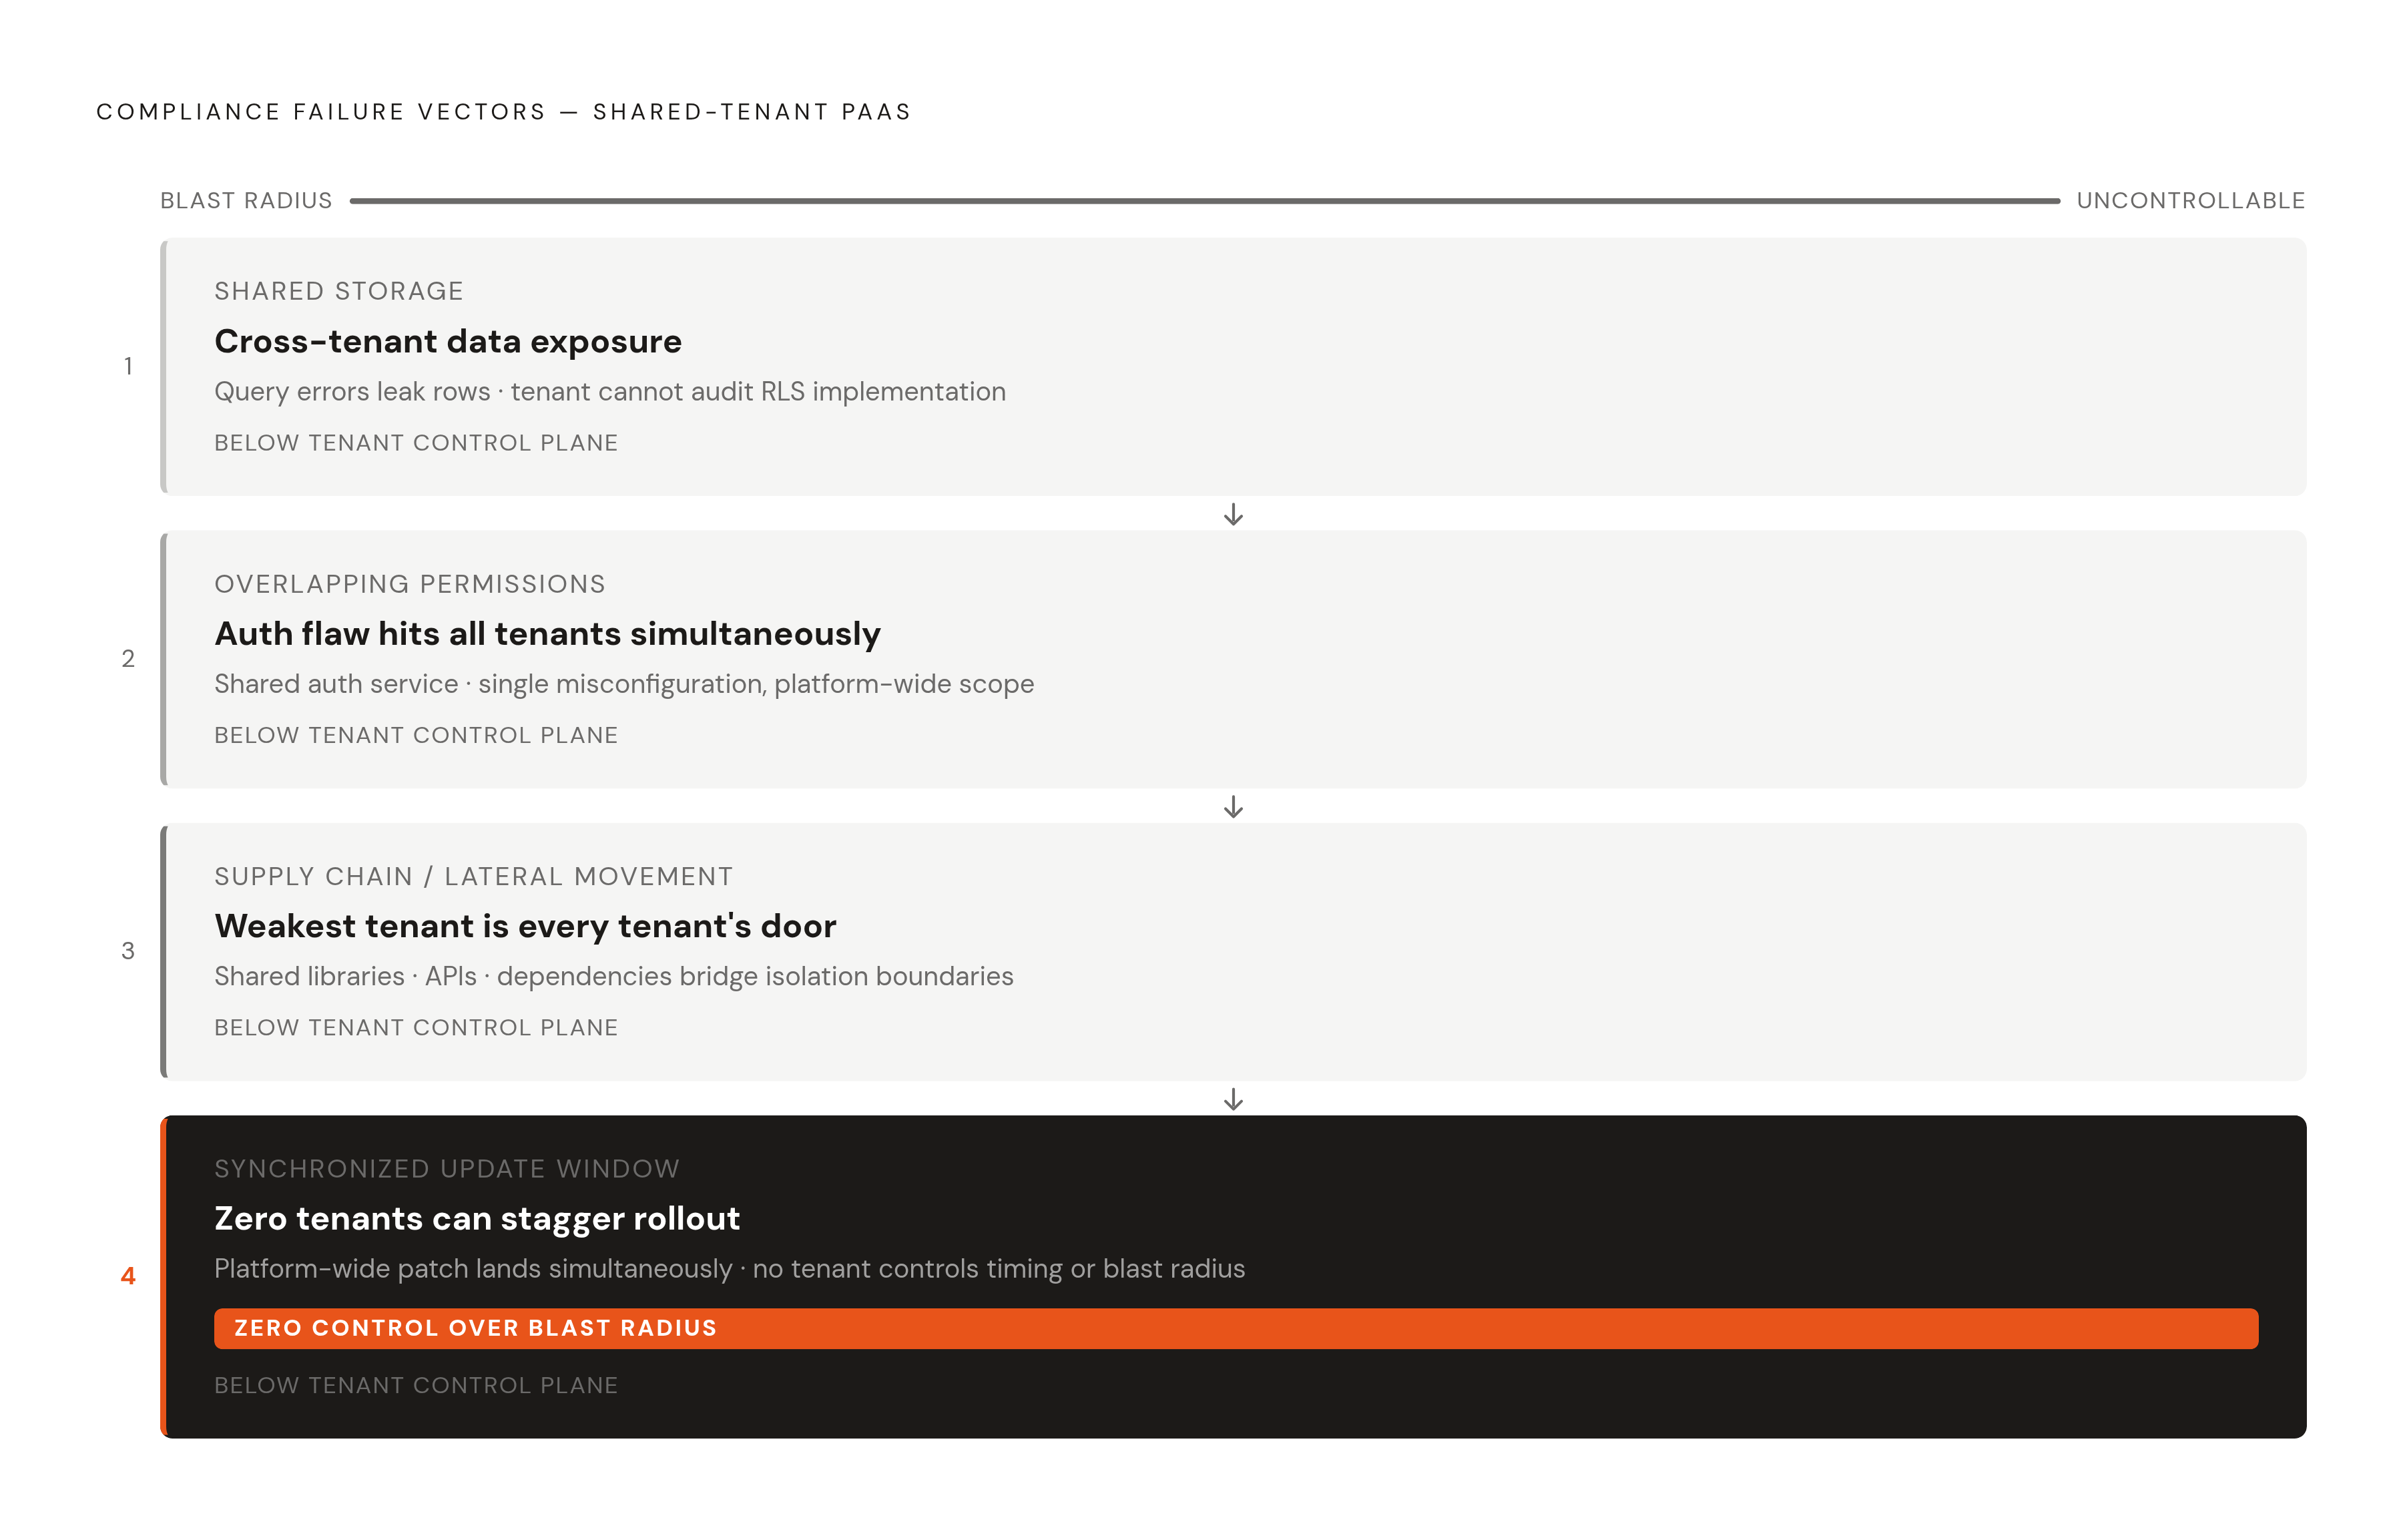Click the Shared Storage category label

pyautogui.click(x=339, y=291)
